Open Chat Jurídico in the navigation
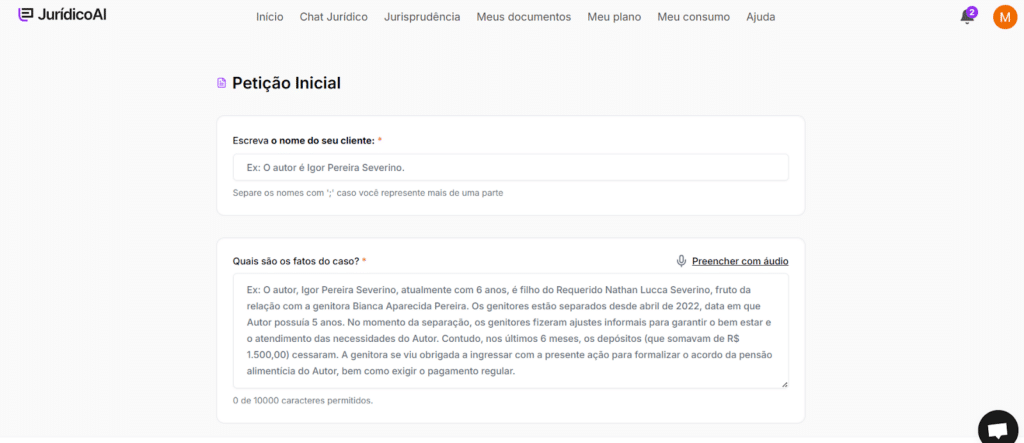 point(333,17)
